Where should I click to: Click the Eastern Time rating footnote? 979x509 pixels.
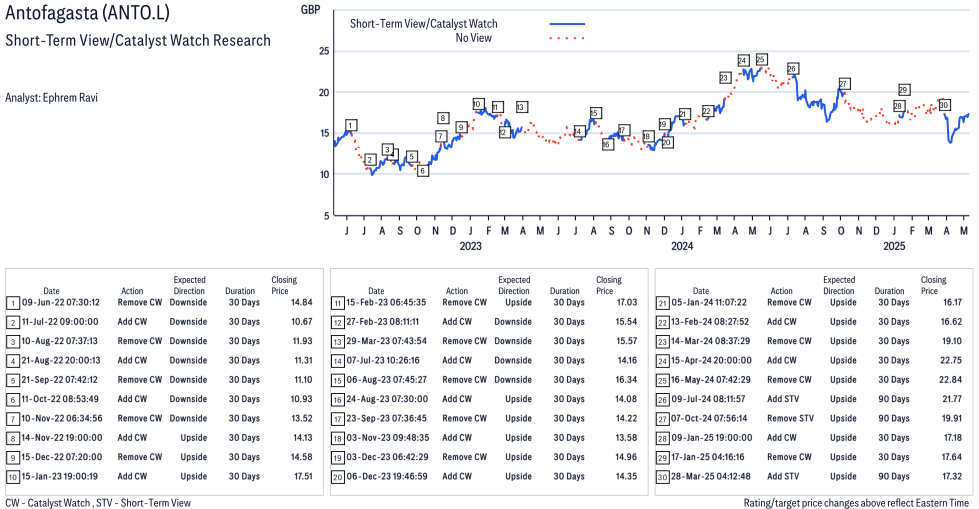(856, 503)
